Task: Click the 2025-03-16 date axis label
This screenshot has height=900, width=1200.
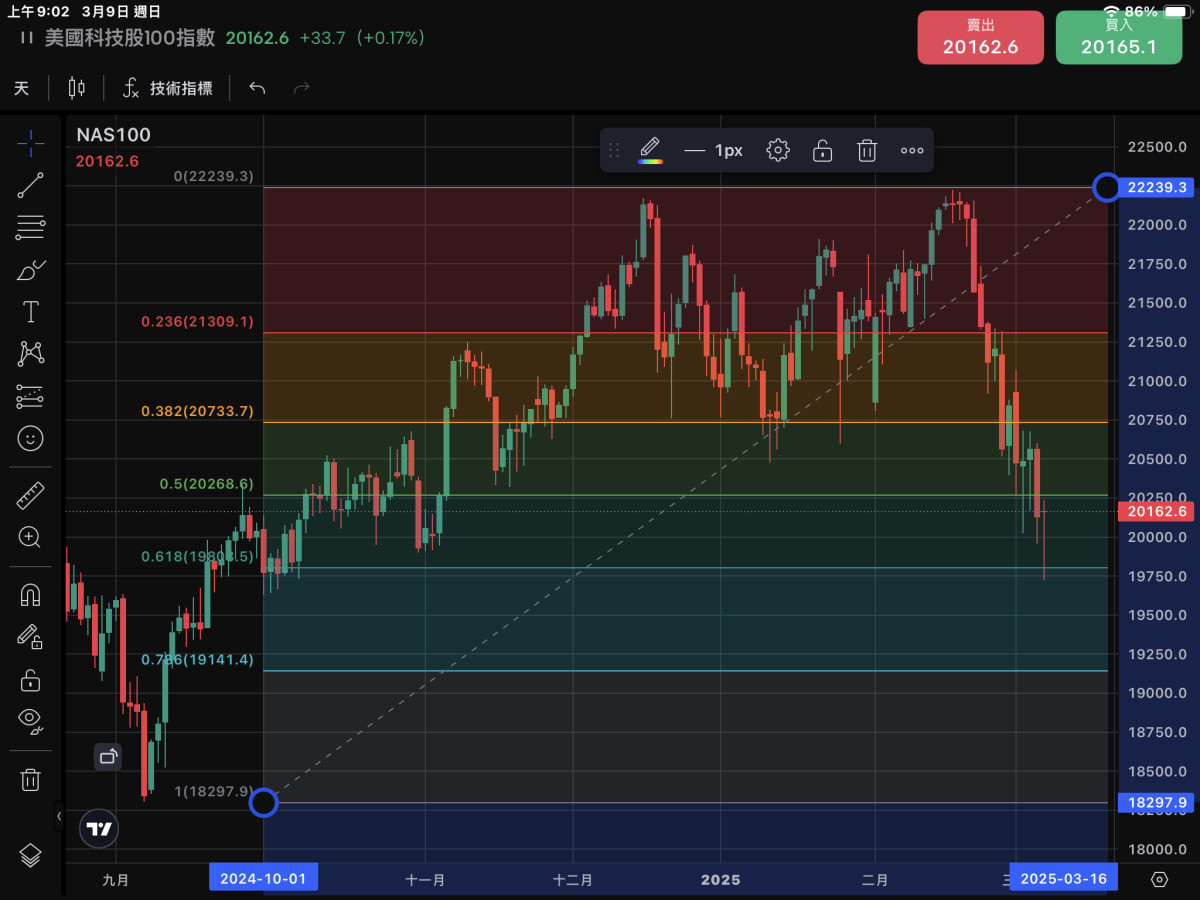Action: click(1063, 879)
